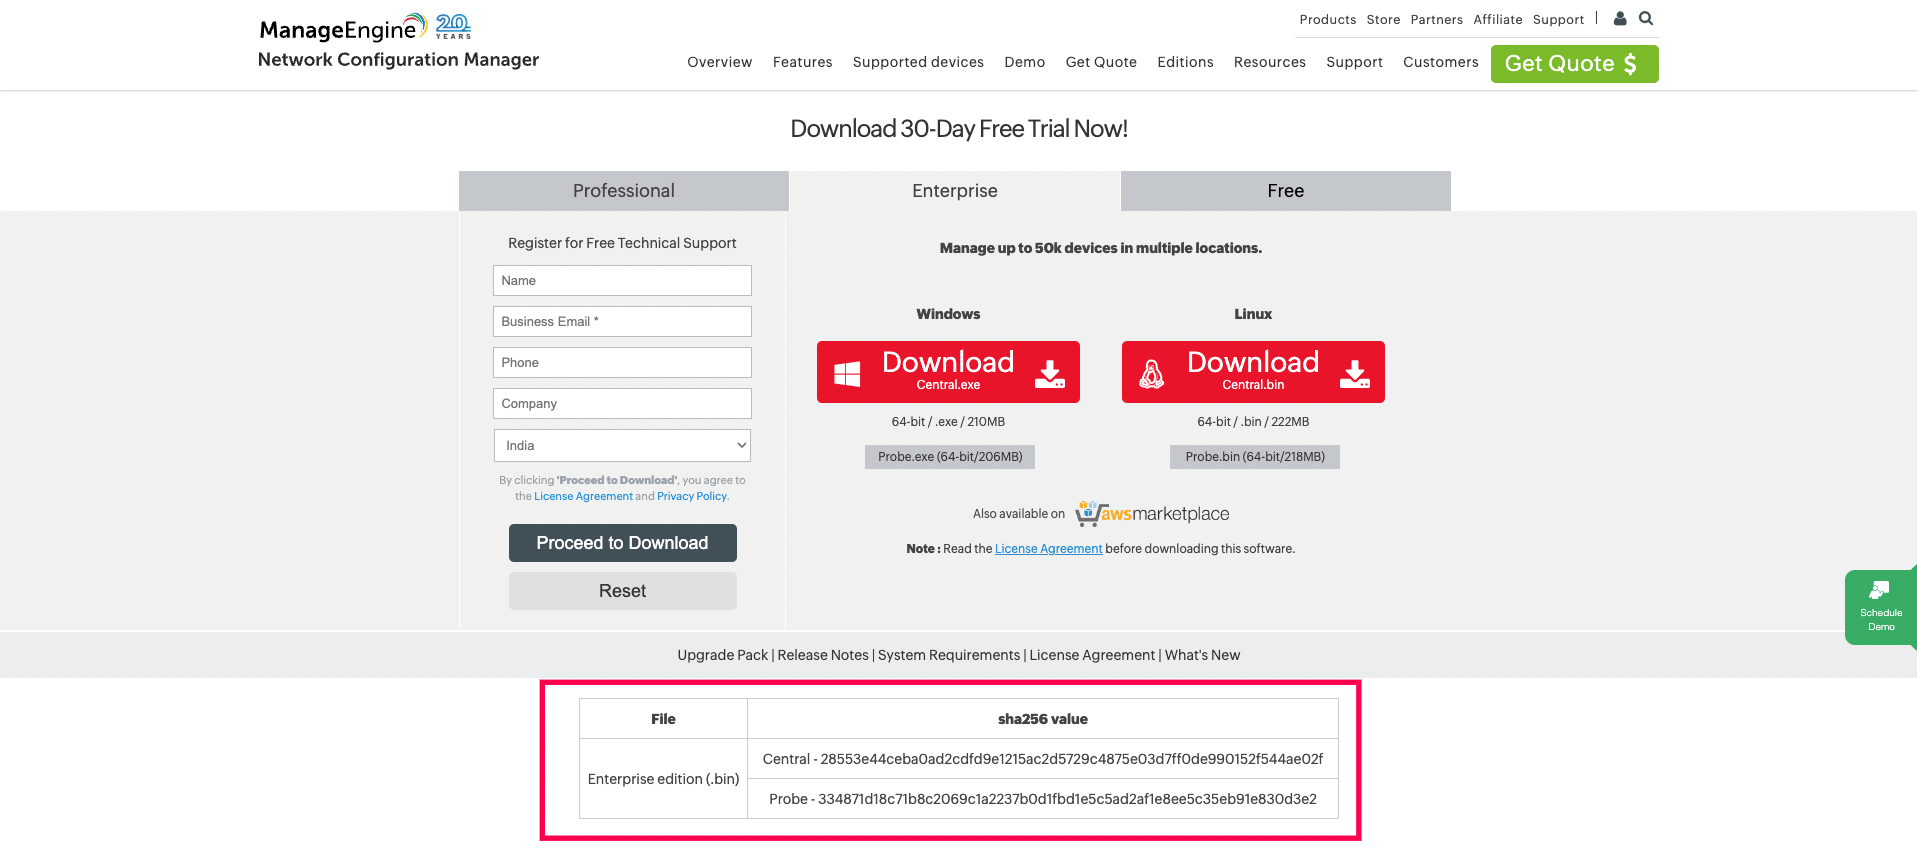Viewport: 1917px width, 854px height.
Task: Open the Affiliate top link
Action: (1497, 19)
